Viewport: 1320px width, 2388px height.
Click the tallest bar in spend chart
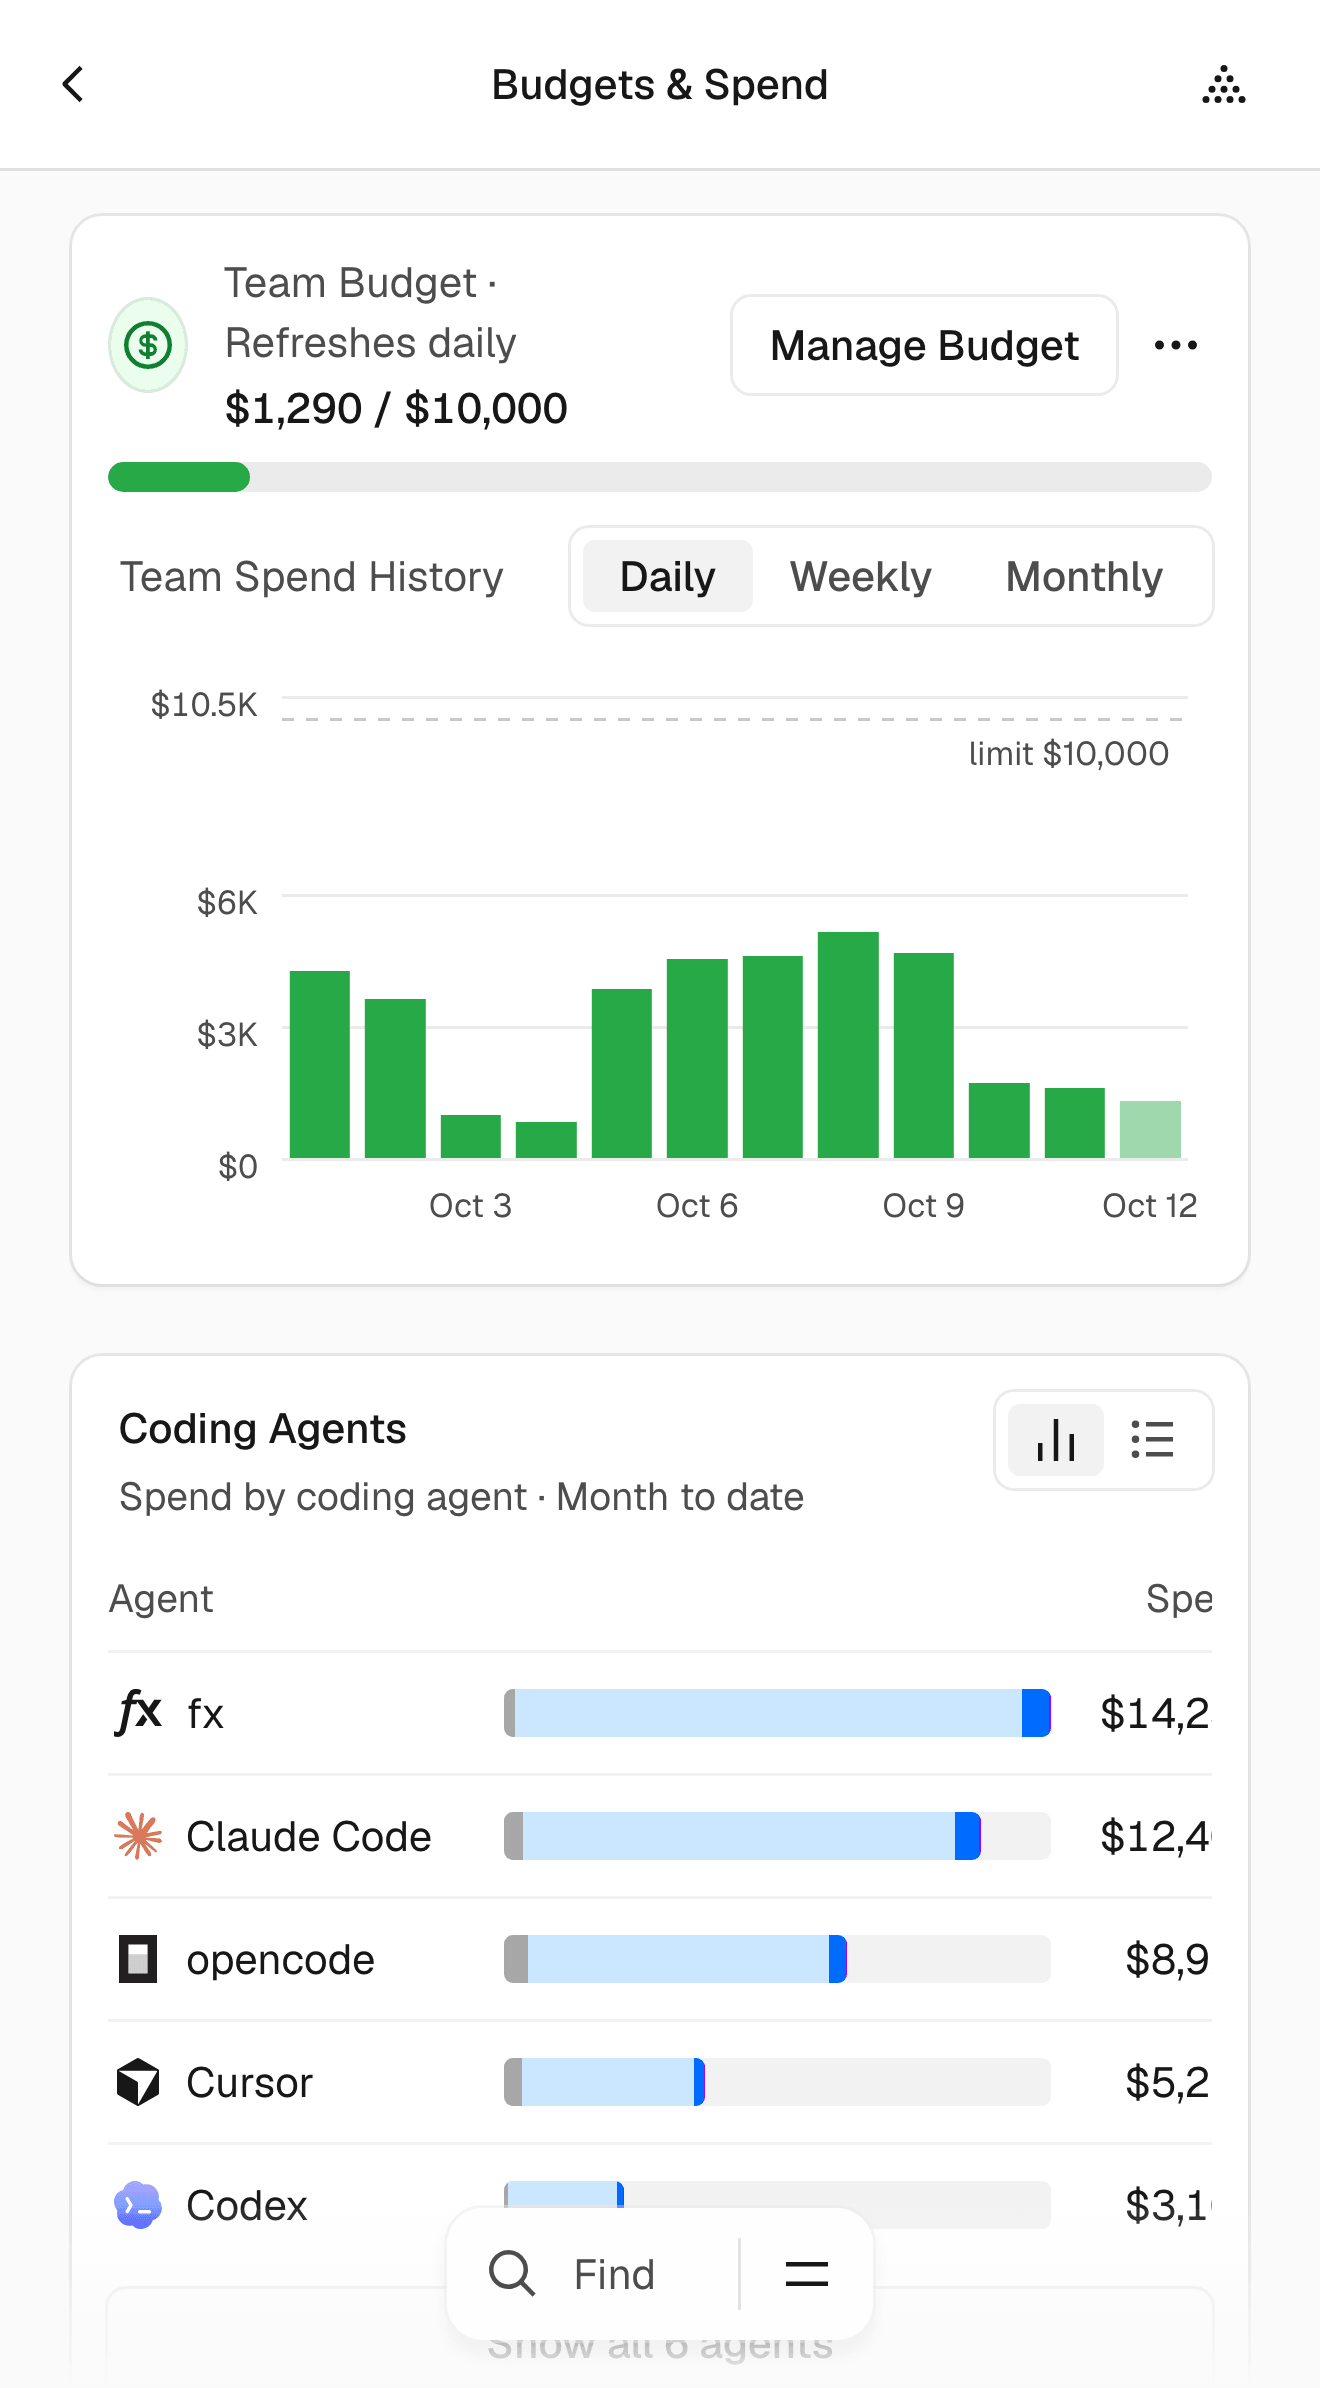848,1045
